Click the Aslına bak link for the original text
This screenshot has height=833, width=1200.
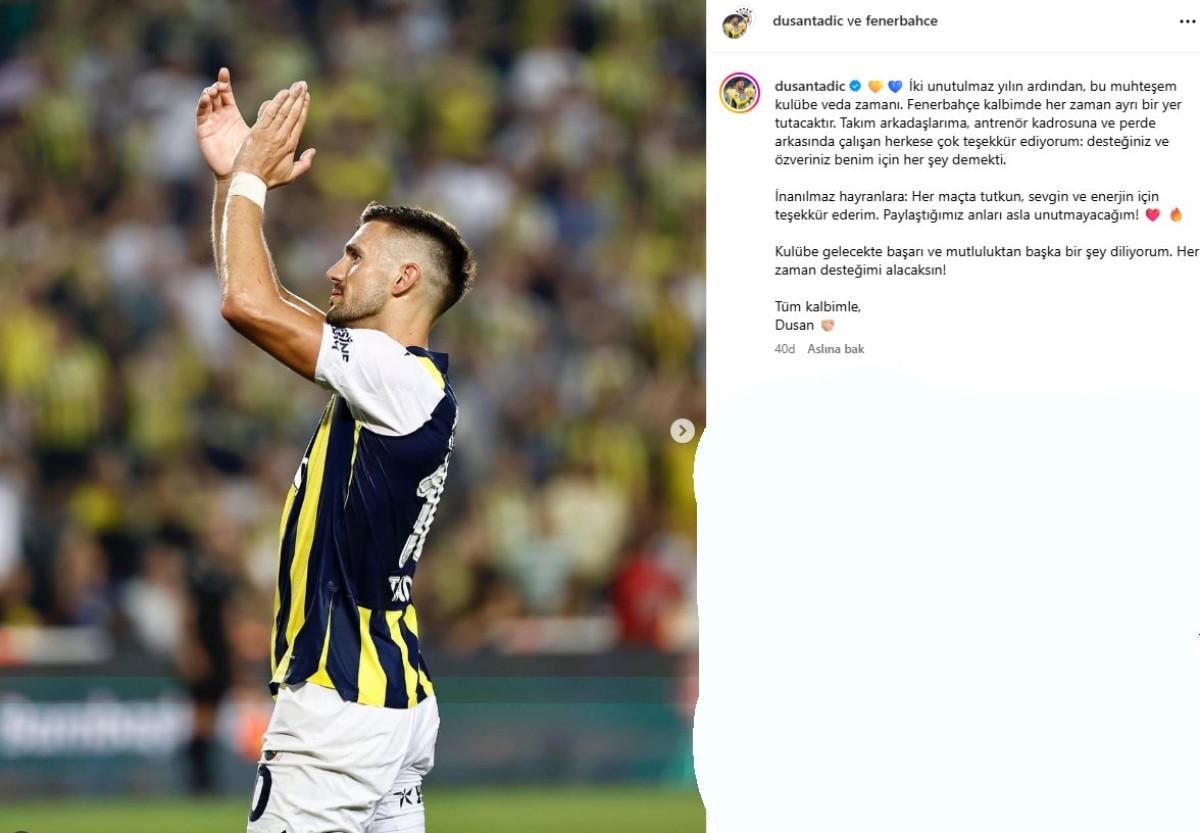(x=836, y=349)
